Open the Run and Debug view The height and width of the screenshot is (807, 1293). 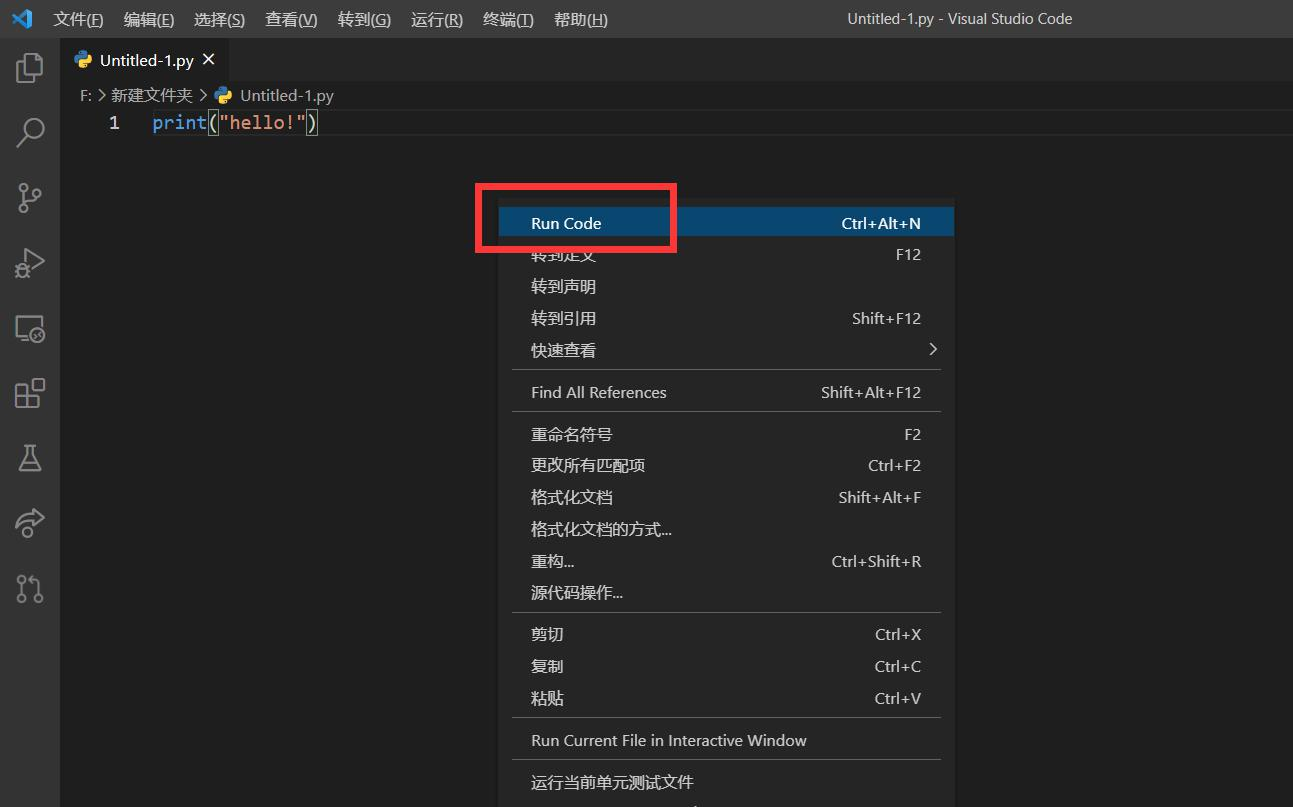tap(29, 262)
